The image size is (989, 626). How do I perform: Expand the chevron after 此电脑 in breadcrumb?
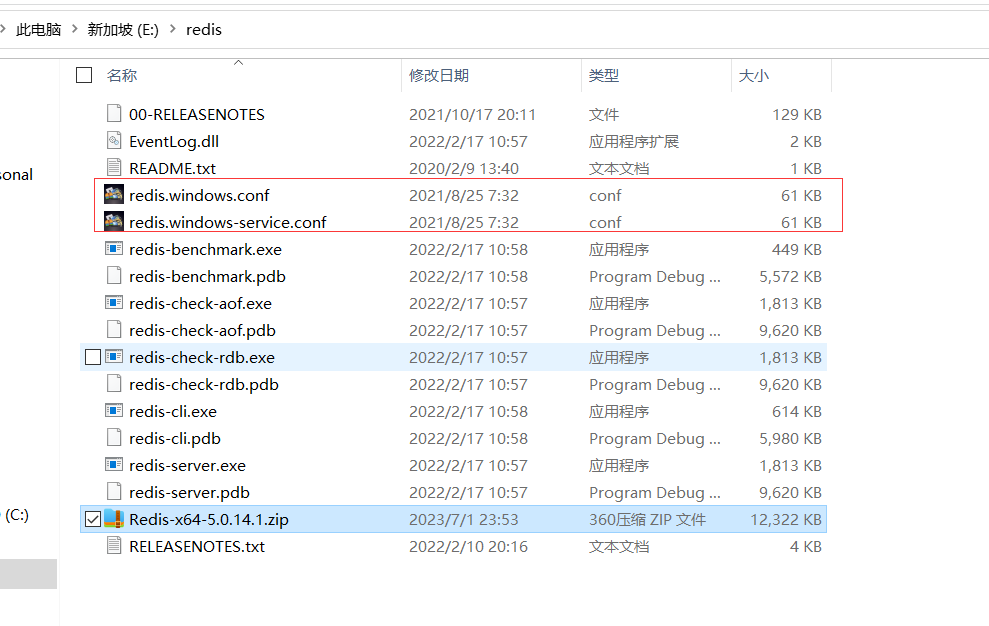[x=74, y=28]
